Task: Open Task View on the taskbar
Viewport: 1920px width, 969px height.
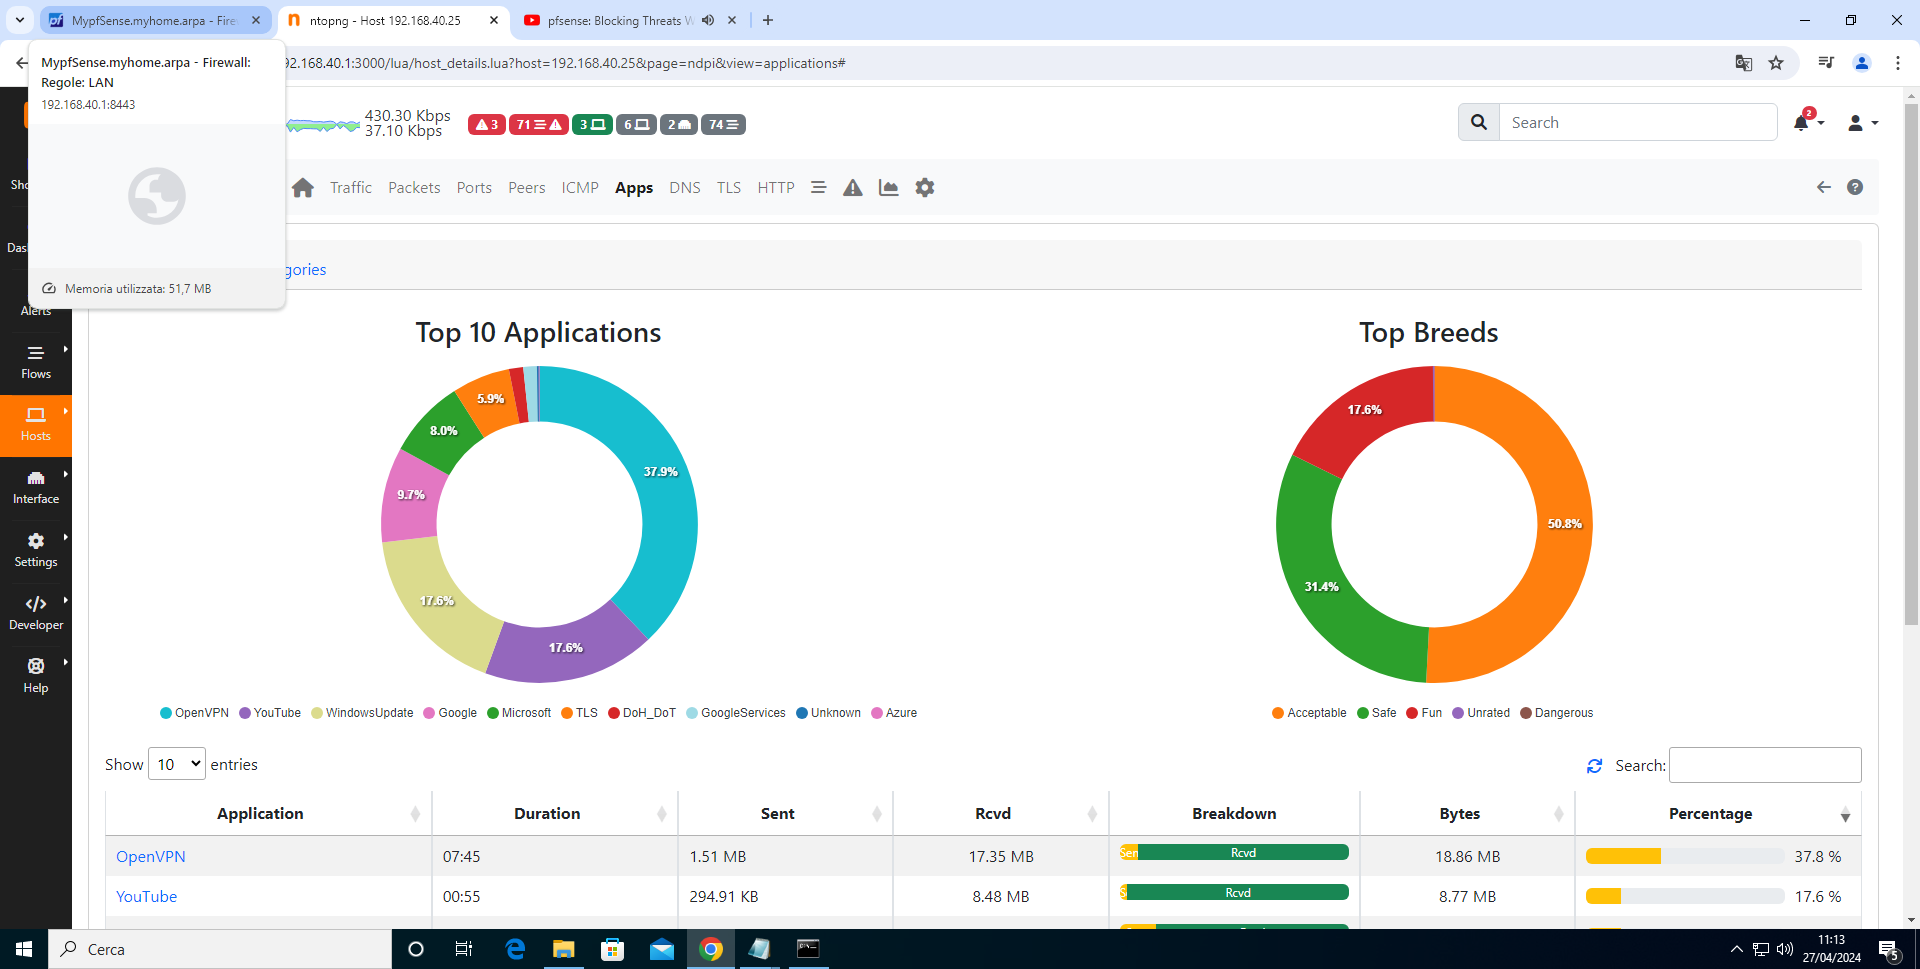Action: click(464, 949)
